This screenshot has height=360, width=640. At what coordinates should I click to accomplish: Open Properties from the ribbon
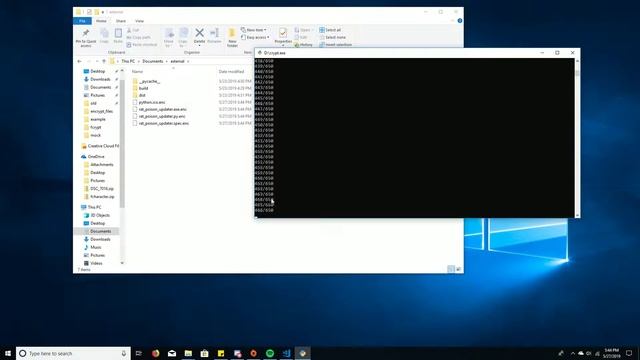282,36
